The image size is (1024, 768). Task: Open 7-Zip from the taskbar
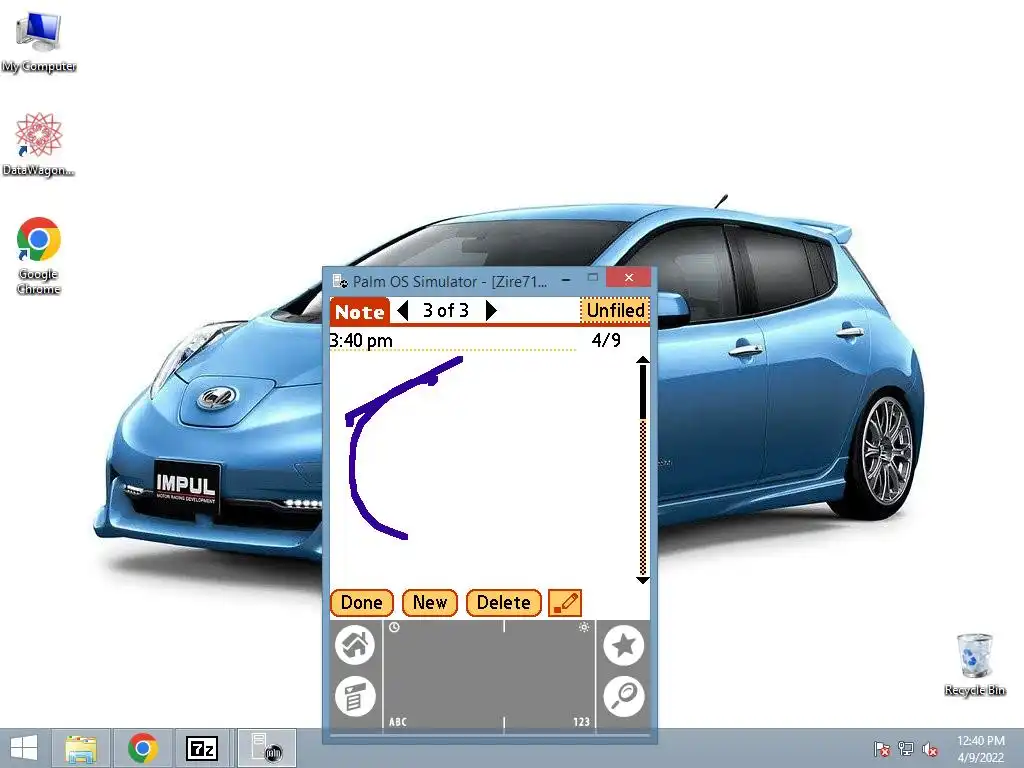pos(202,748)
